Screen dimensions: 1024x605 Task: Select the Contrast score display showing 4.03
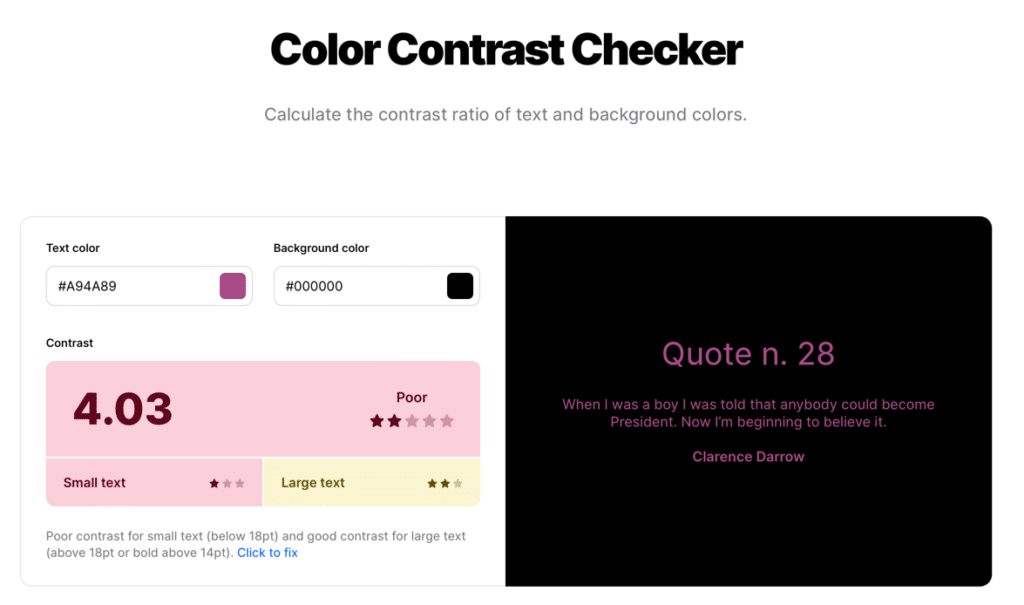(x=120, y=408)
